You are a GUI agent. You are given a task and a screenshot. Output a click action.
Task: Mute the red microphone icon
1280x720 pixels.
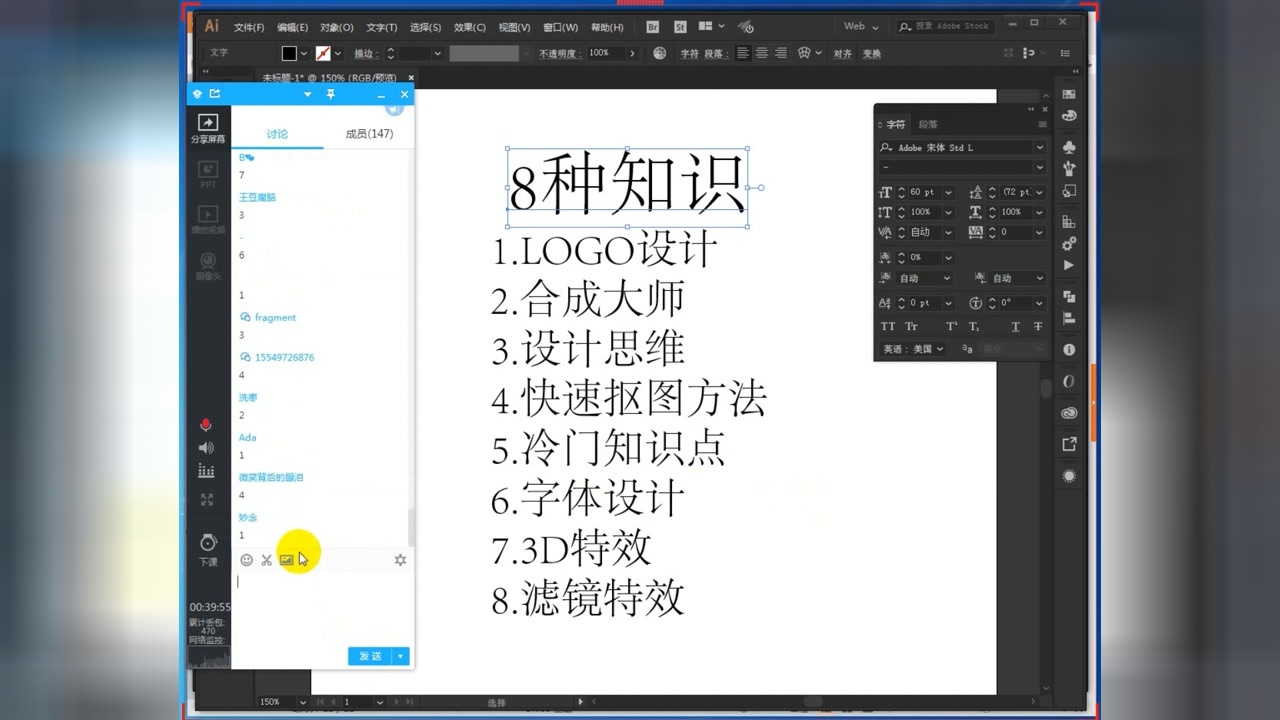point(206,425)
